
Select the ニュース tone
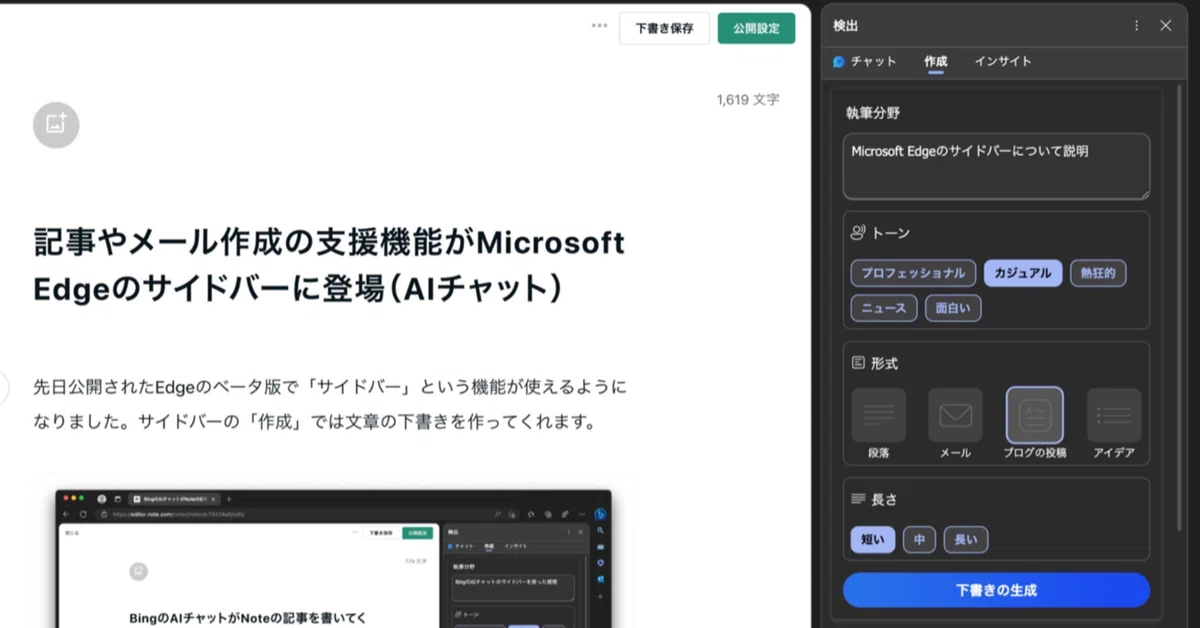[884, 308]
